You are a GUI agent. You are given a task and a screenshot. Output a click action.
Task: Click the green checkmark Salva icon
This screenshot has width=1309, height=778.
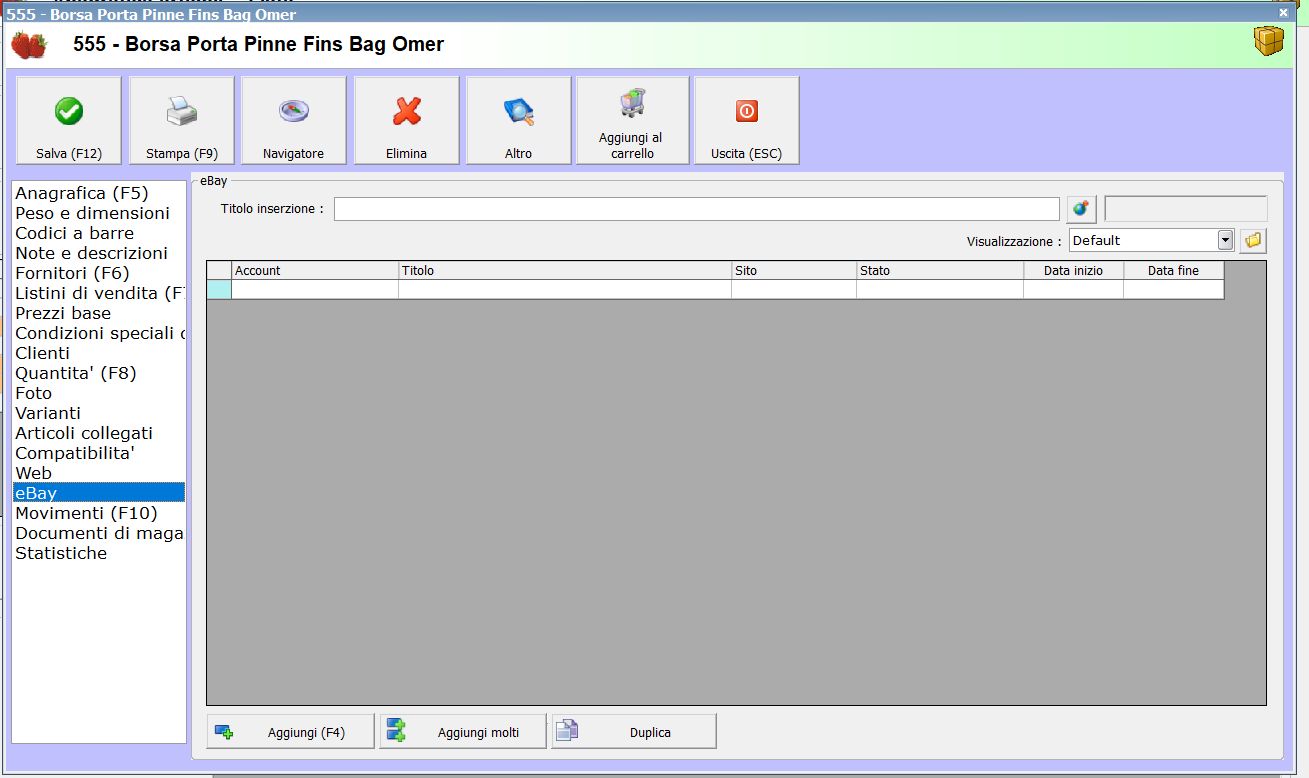pos(68,111)
